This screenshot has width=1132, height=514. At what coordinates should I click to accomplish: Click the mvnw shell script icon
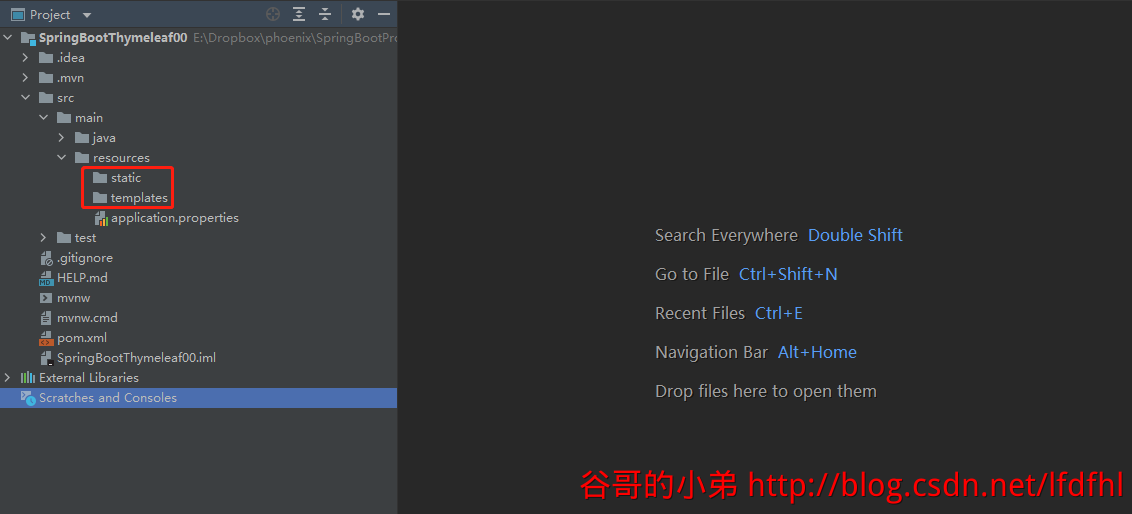46,297
